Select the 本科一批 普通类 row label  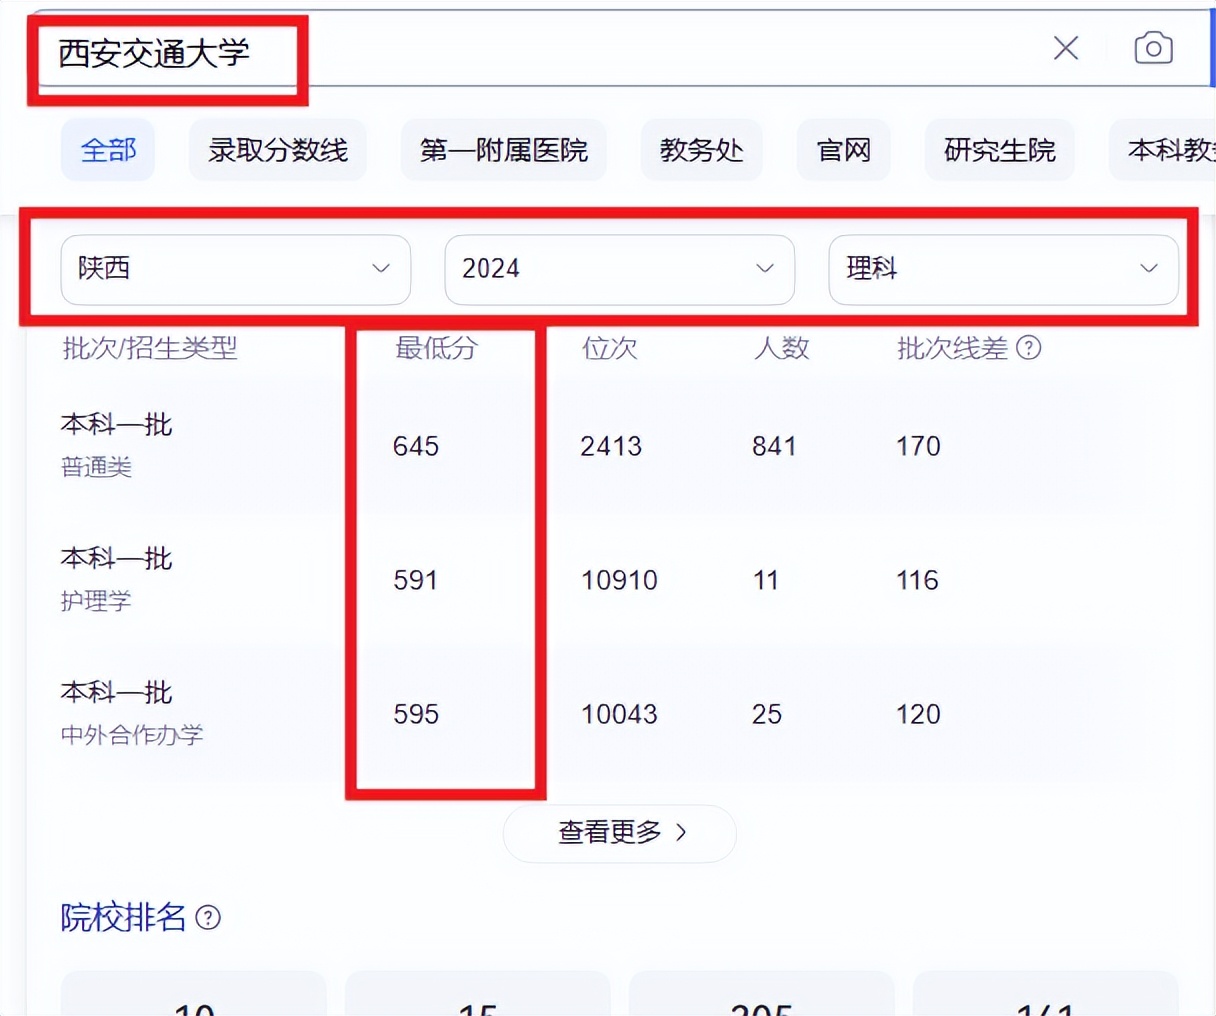pos(116,445)
